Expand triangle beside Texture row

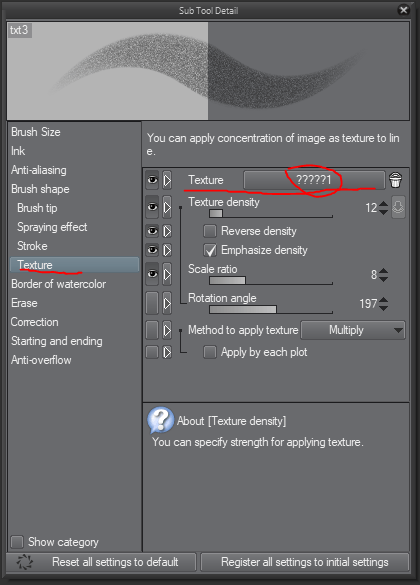[x=167, y=180]
